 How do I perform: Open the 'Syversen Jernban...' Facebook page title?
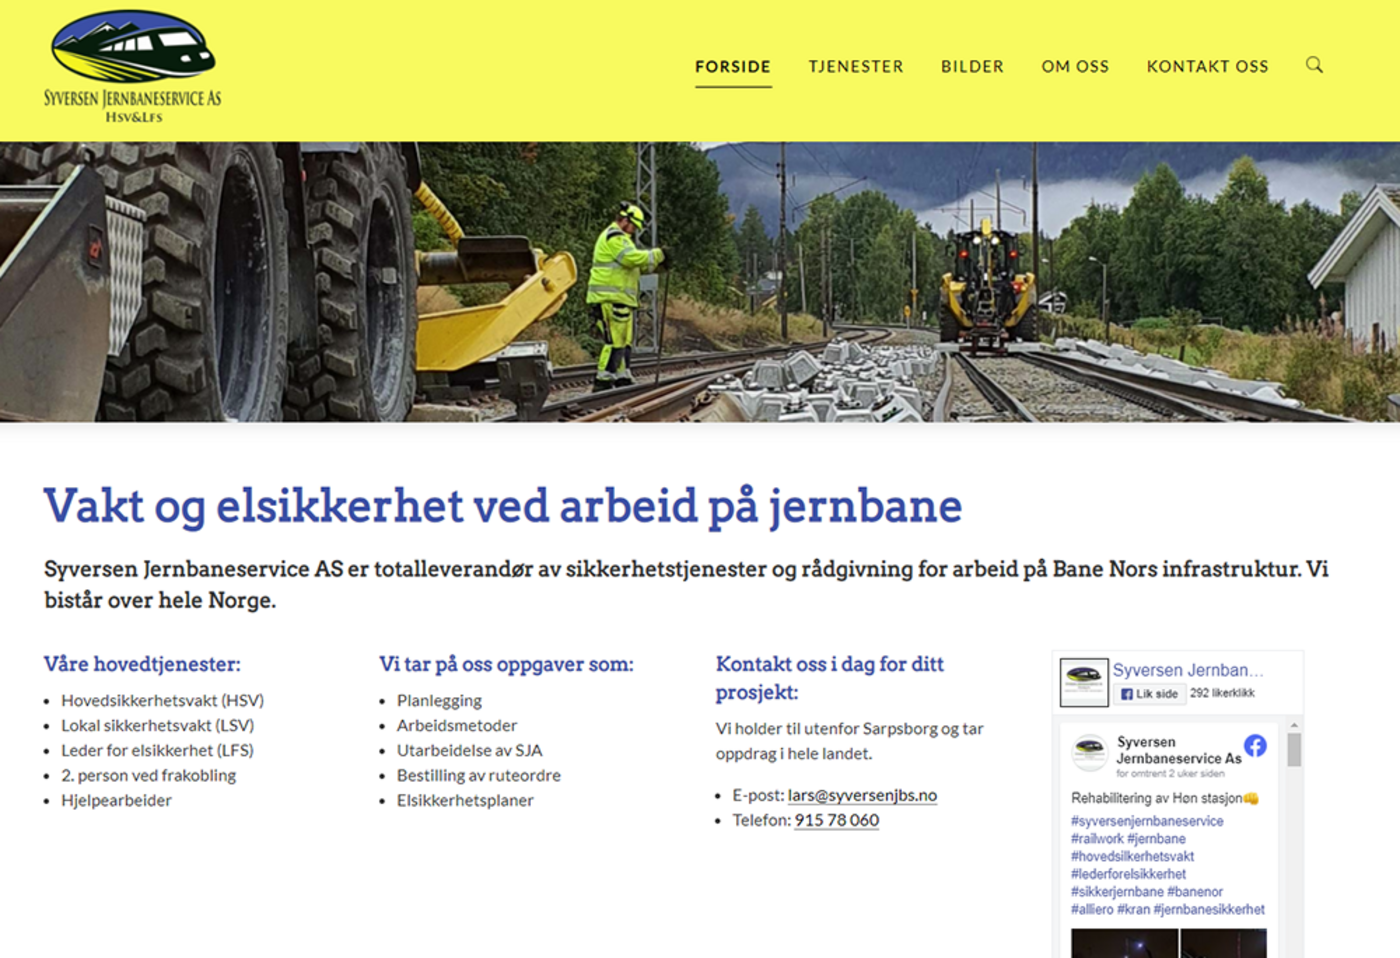click(x=1188, y=670)
